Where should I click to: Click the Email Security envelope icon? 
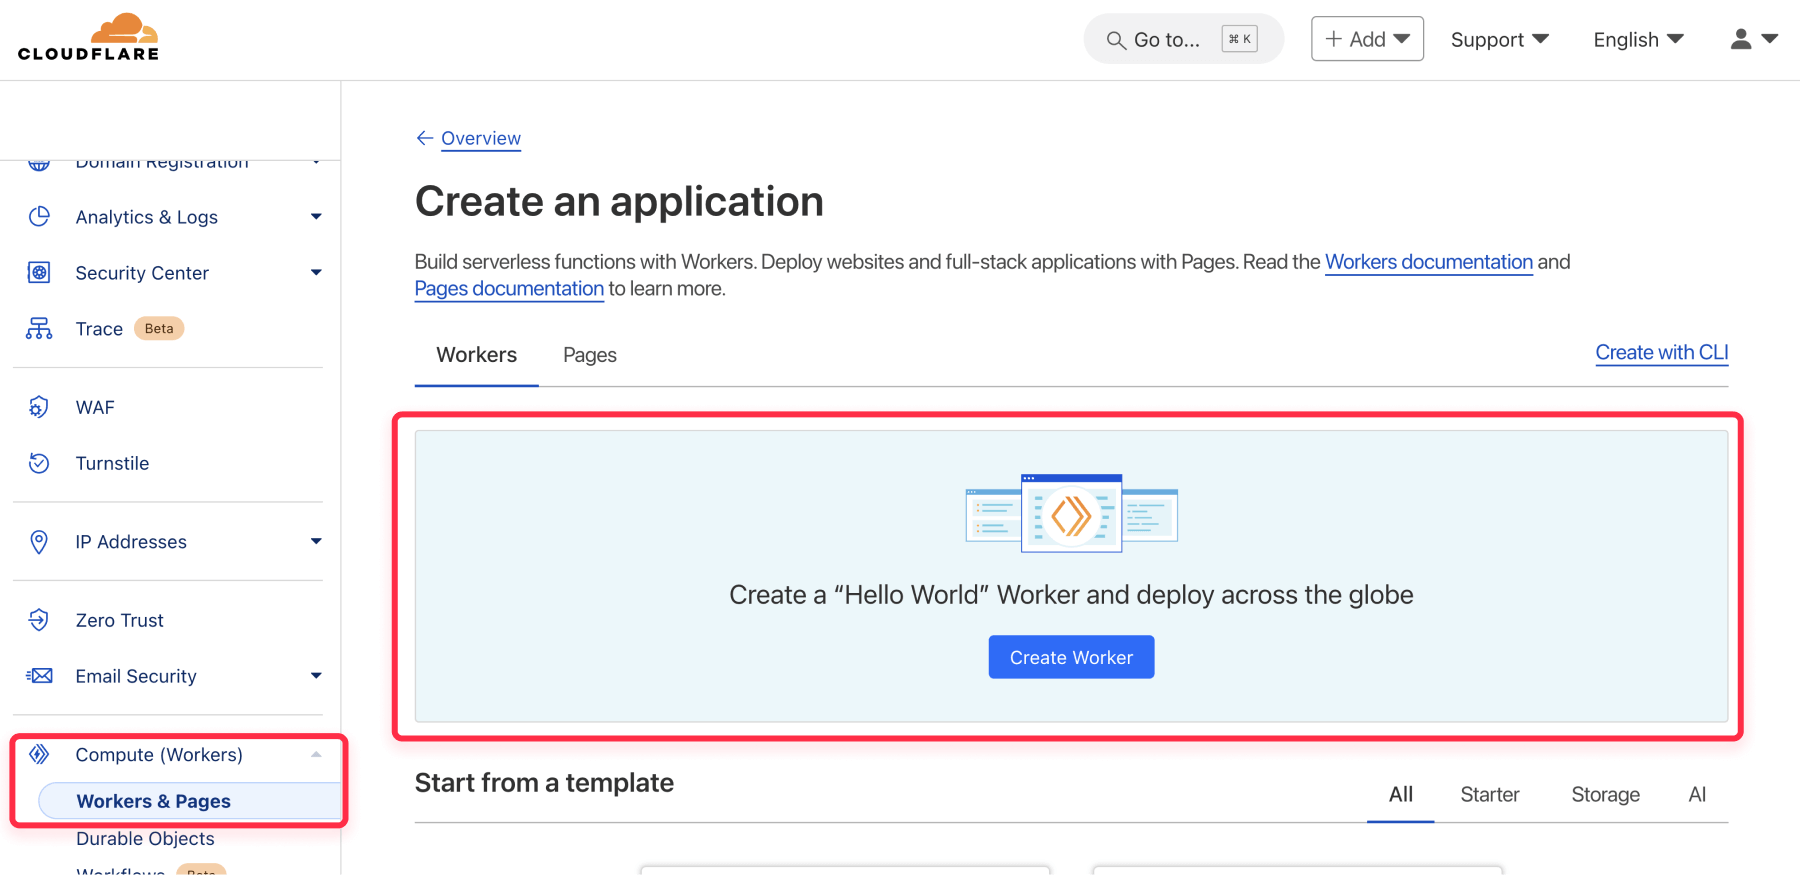pos(39,676)
